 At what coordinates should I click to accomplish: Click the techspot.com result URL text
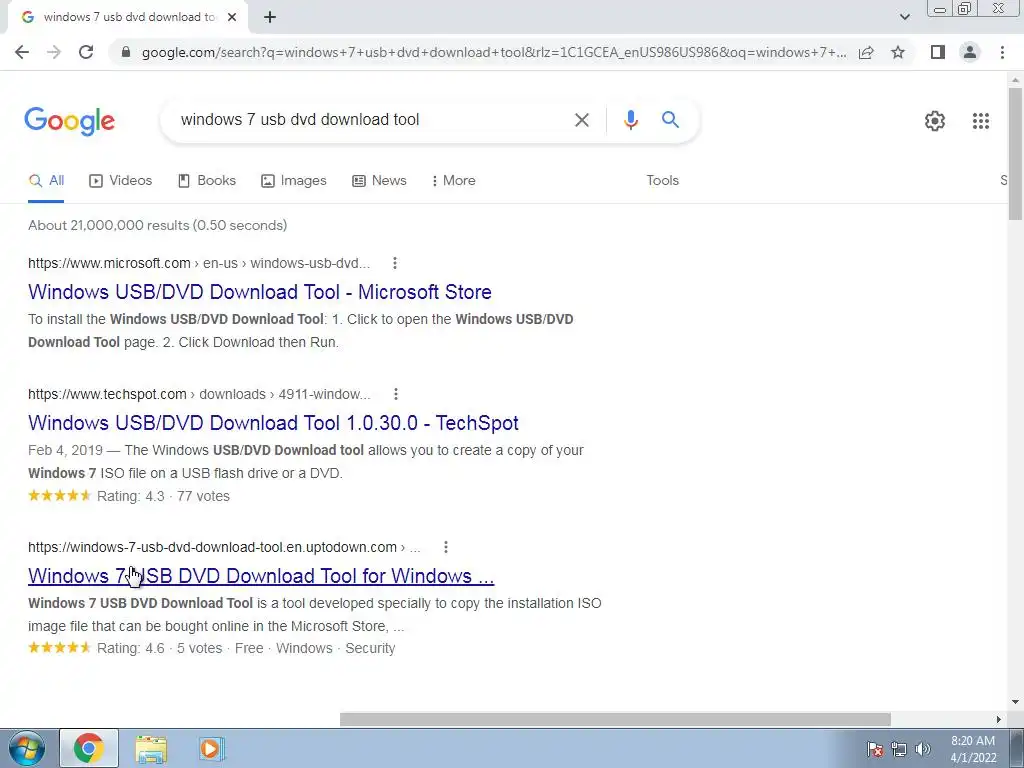(199, 394)
